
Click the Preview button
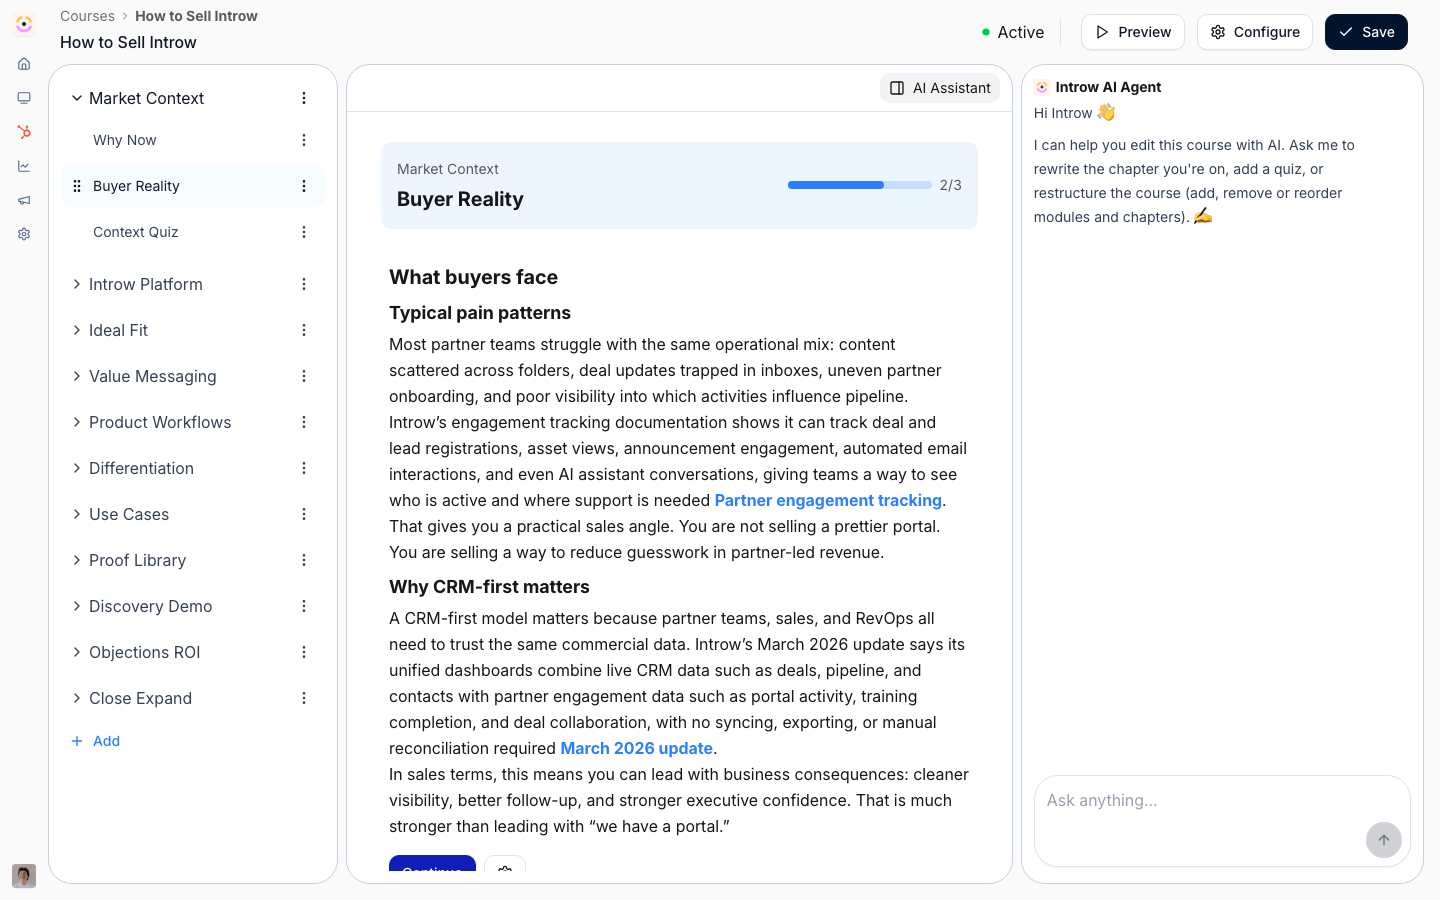pos(1133,32)
